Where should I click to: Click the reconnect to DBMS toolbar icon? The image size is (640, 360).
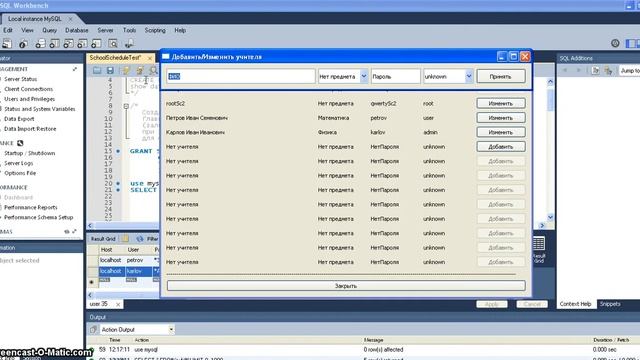[129, 43]
